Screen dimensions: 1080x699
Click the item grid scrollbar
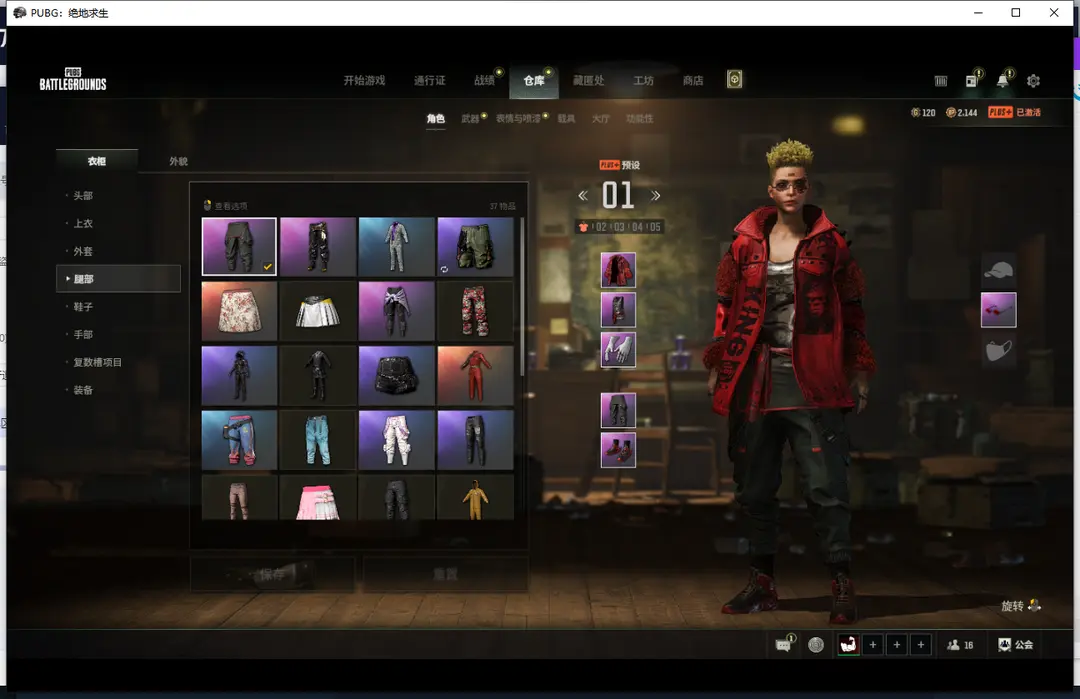[x=521, y=296]
